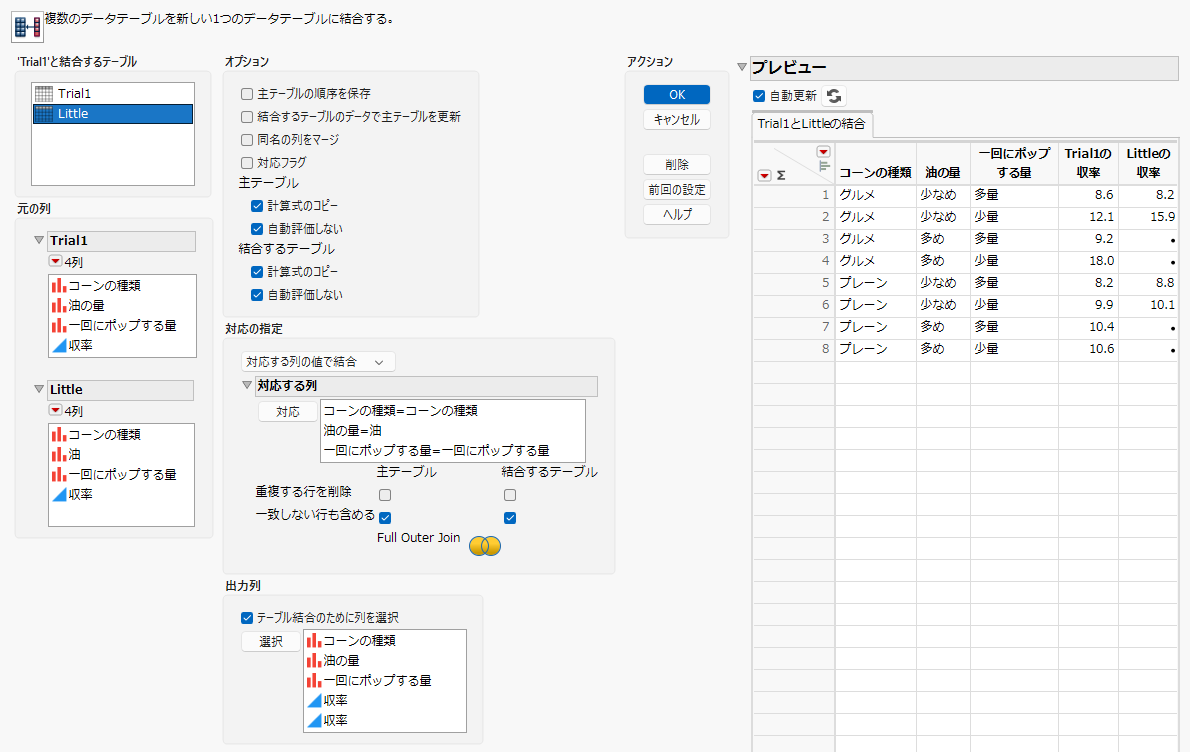The width and height of the screenshot is (1190, 752).
Task: Click the nominal icon of 油の量 under Trial1
Action: coord(58,305)
